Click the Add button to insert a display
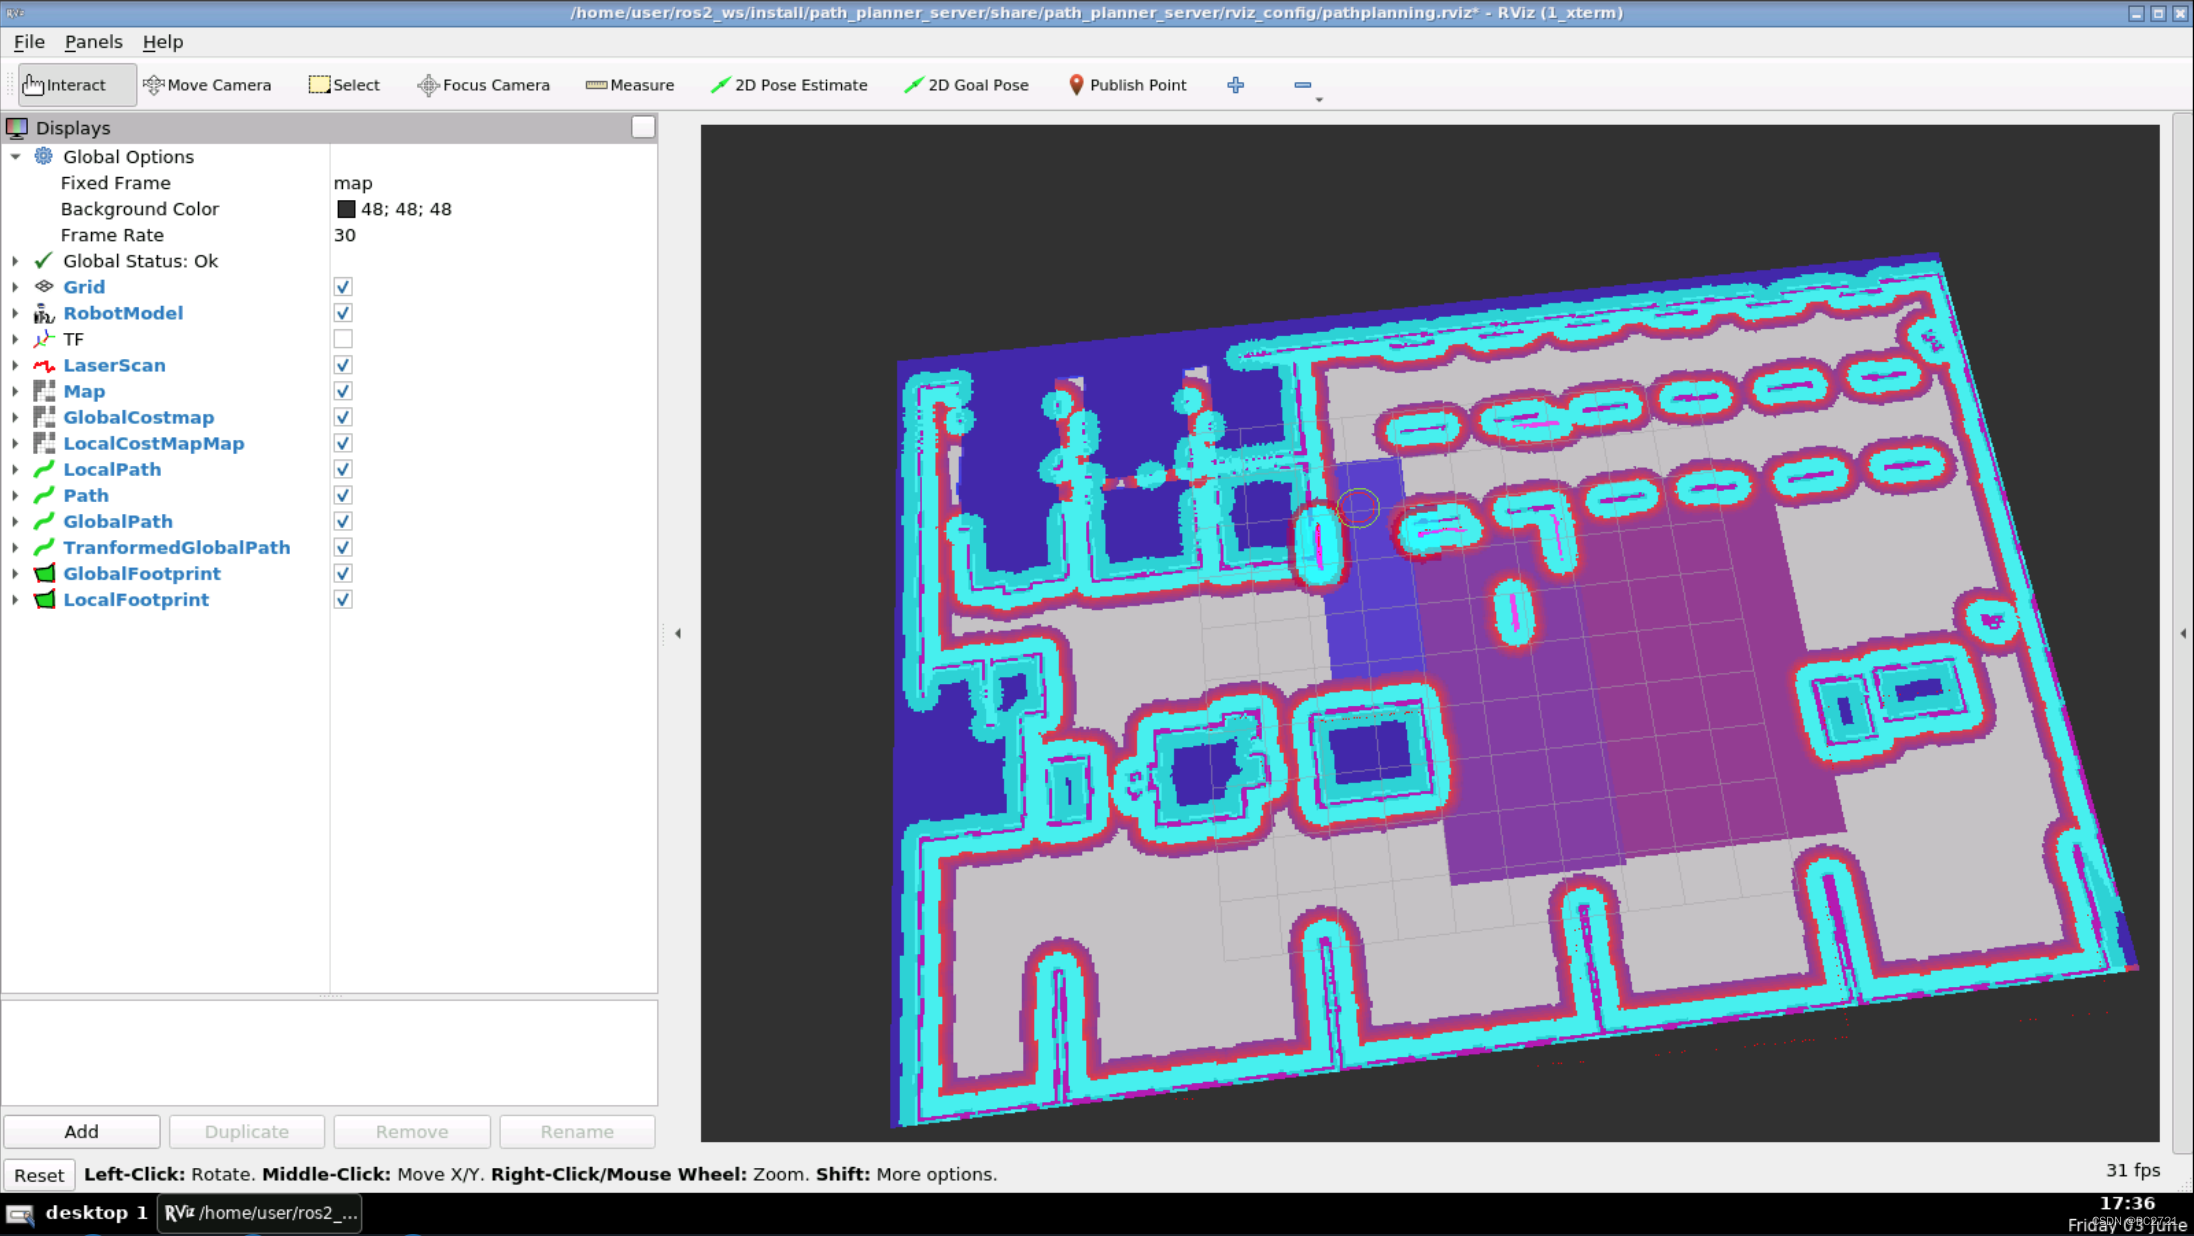This screenshot has height=1236, width=2194. click(81, 1131)
